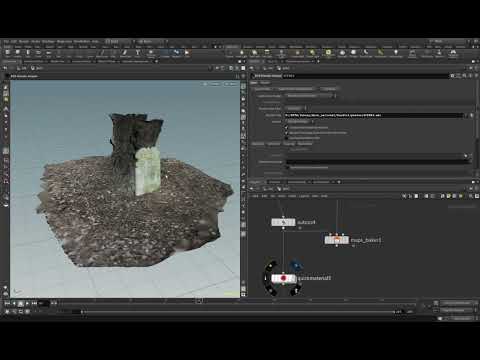Image resolution: width=480 pixels, height=360 pixels.
Task: Select the quickmaterial1 node
Action: pos(283,278)
